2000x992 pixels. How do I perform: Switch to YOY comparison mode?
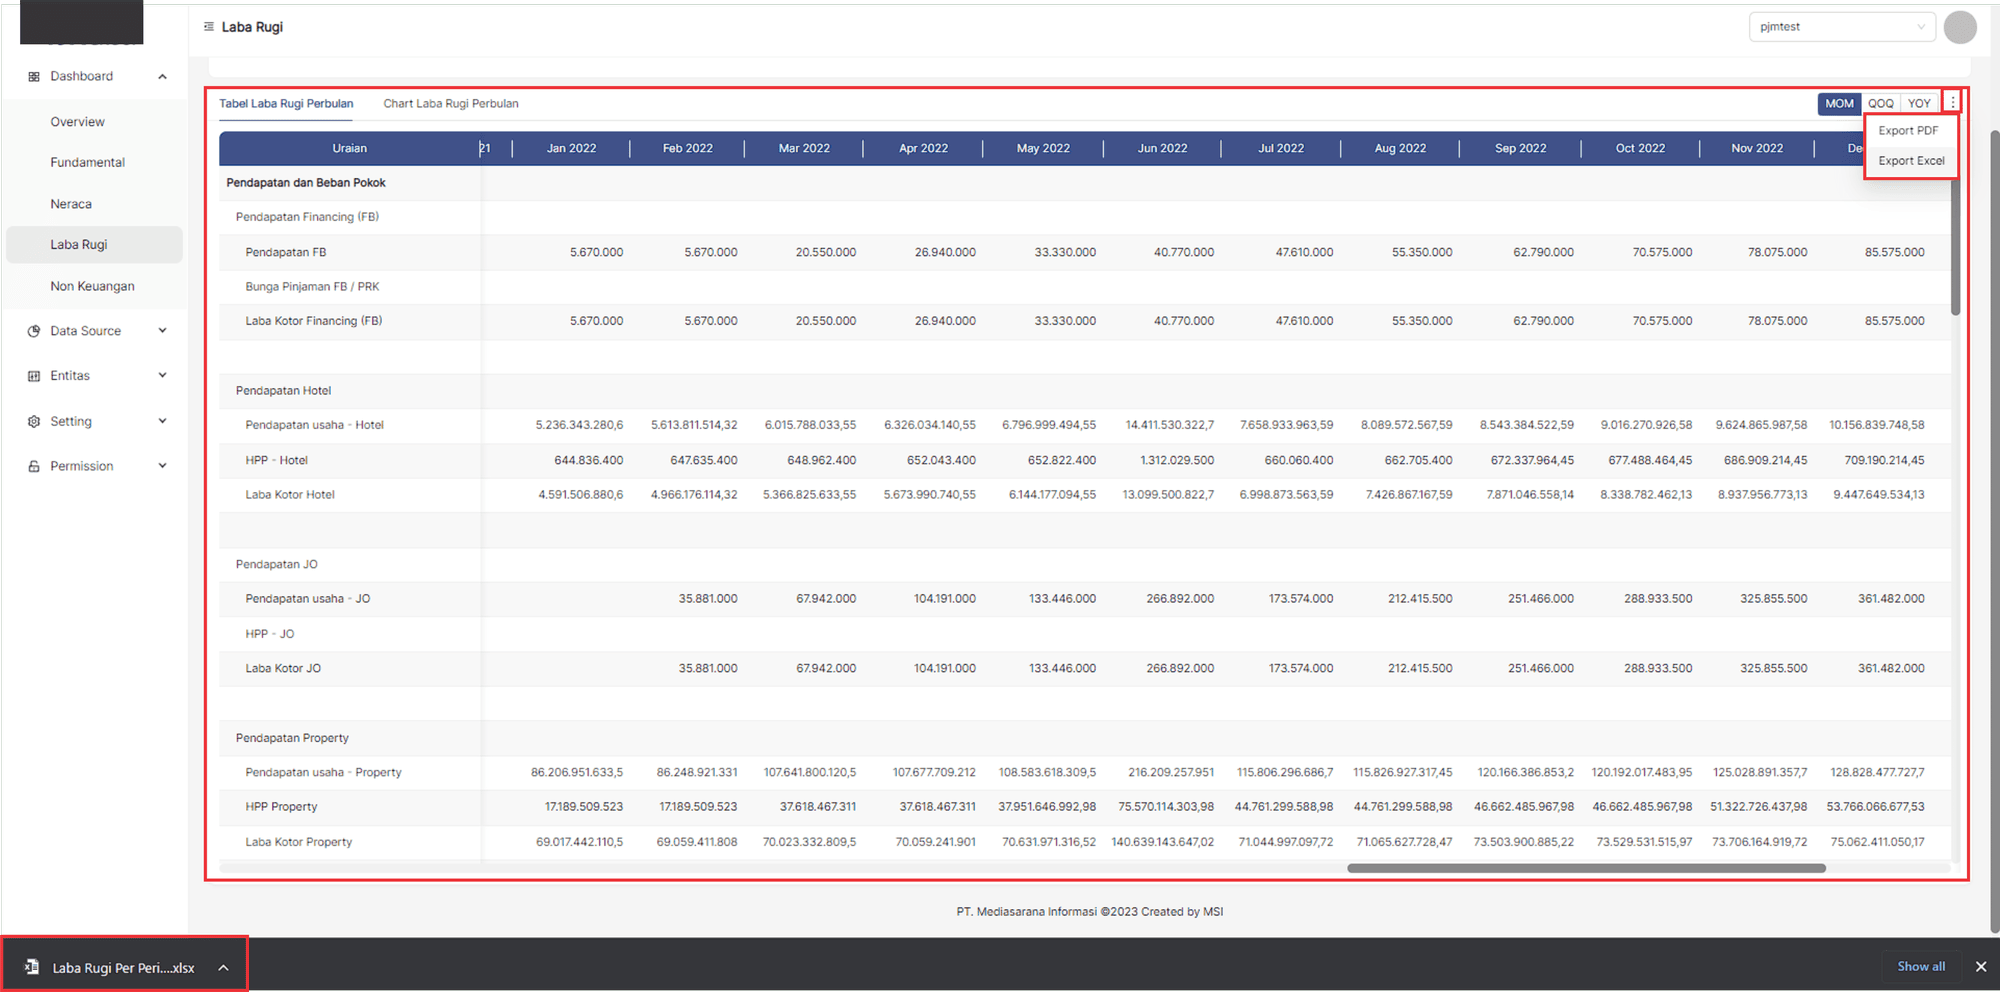click(x=1919, y=104)
